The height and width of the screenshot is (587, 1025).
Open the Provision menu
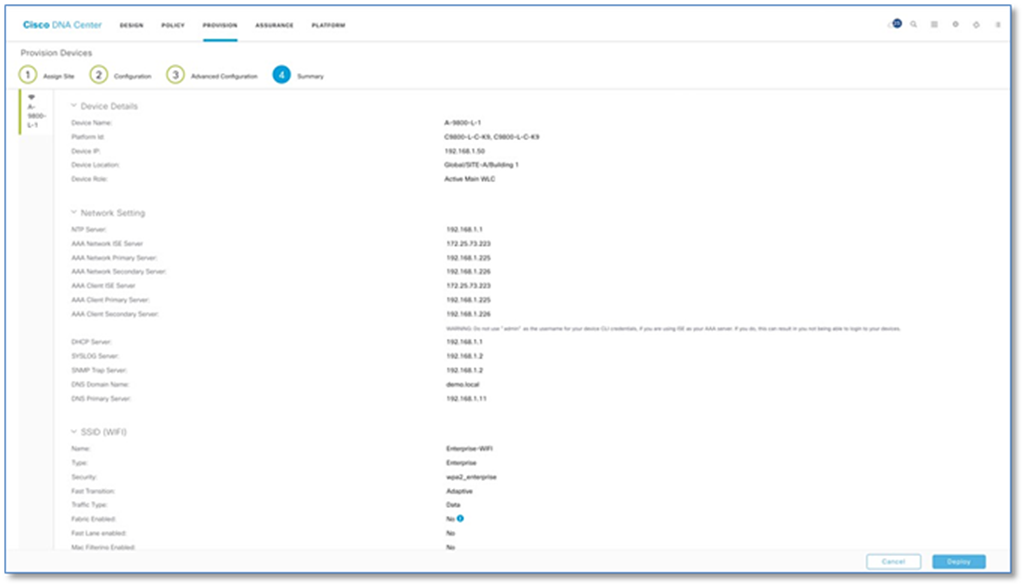(x=220, y=25)
